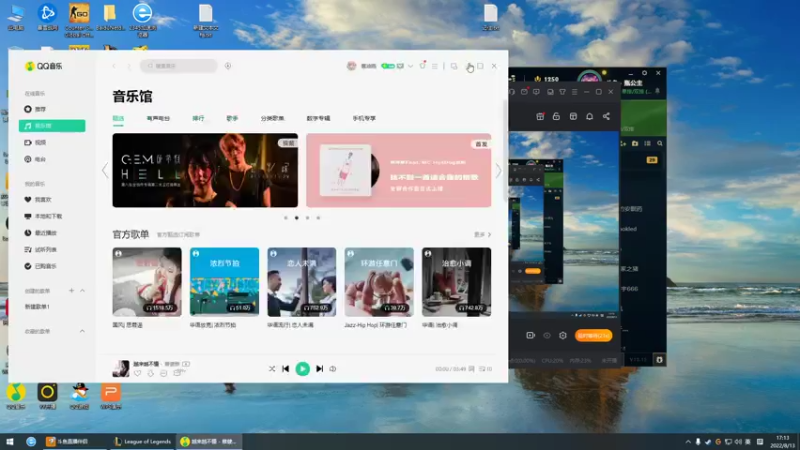Viewport: 800px width, 450px height.
Task: Click the QQ Music vertical scrollbar
Action: [506, 151]
